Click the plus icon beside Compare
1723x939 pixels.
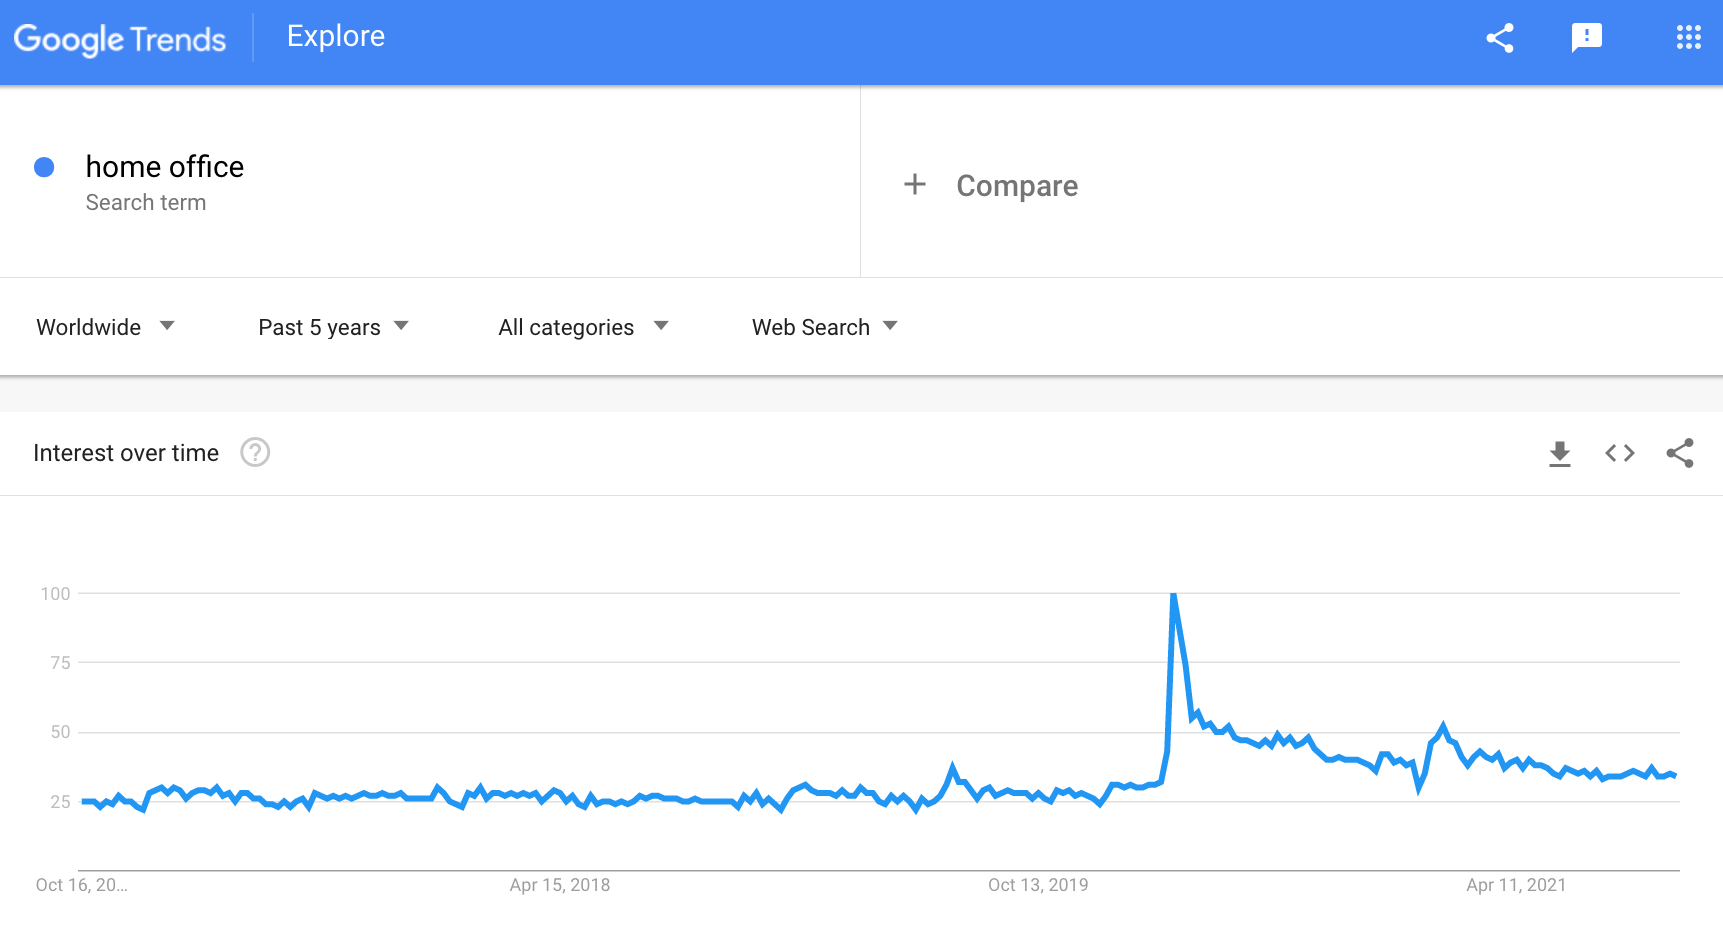(914, 185)
